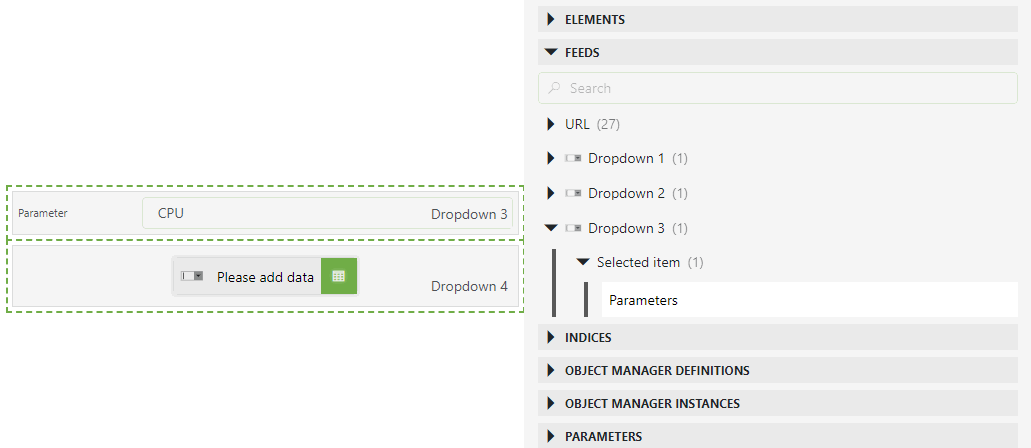Expand the PARAMETERS section
This screenshot has height=448, width=1031.
pyautogui.click(x=778, y=436)
